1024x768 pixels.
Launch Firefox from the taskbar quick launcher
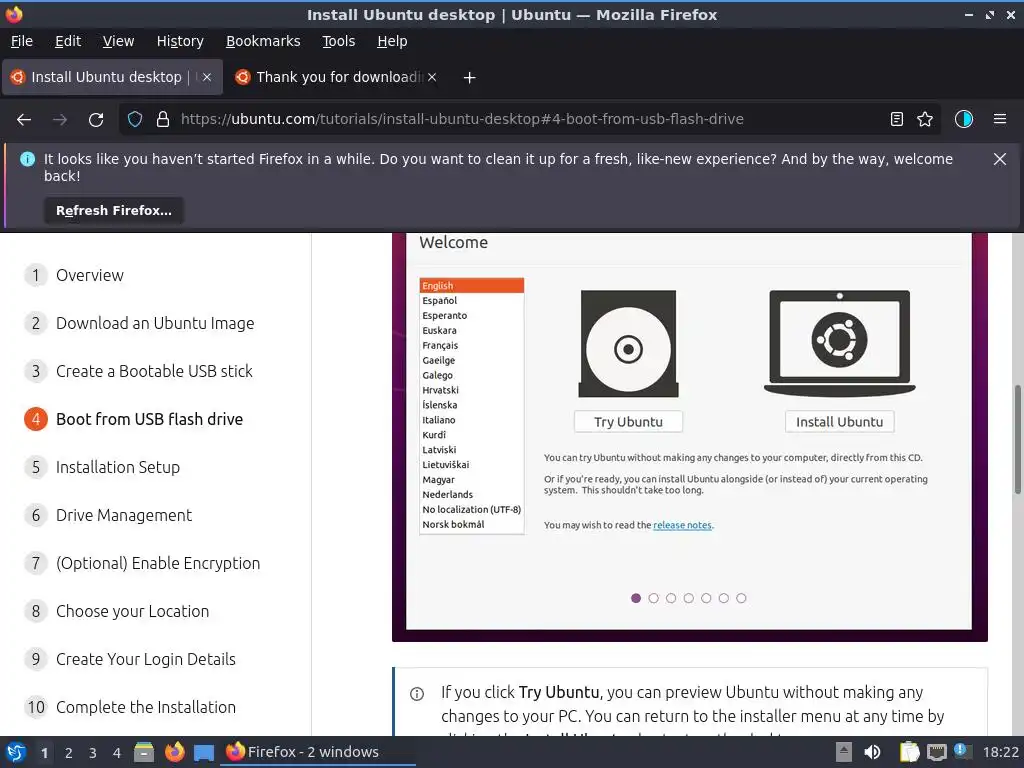174,752
